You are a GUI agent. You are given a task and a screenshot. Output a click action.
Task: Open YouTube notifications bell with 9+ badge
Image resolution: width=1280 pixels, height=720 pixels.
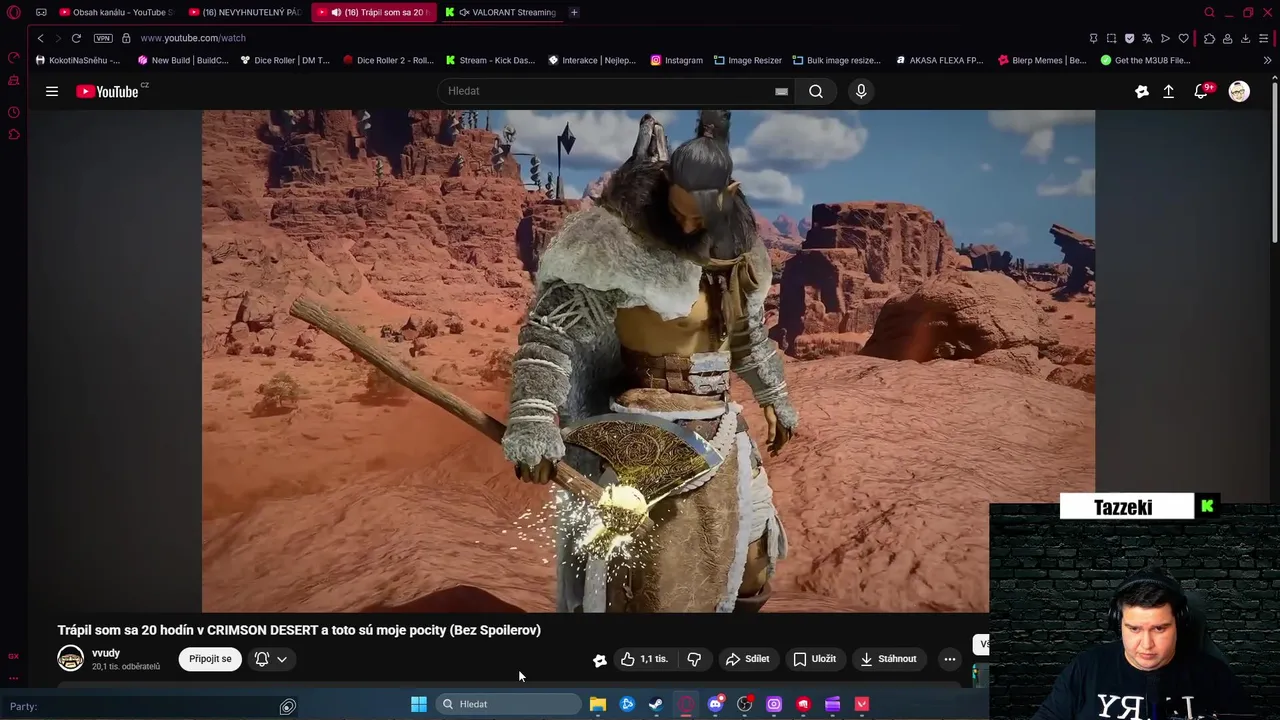pyautogui.click(x=1202, y=91)
